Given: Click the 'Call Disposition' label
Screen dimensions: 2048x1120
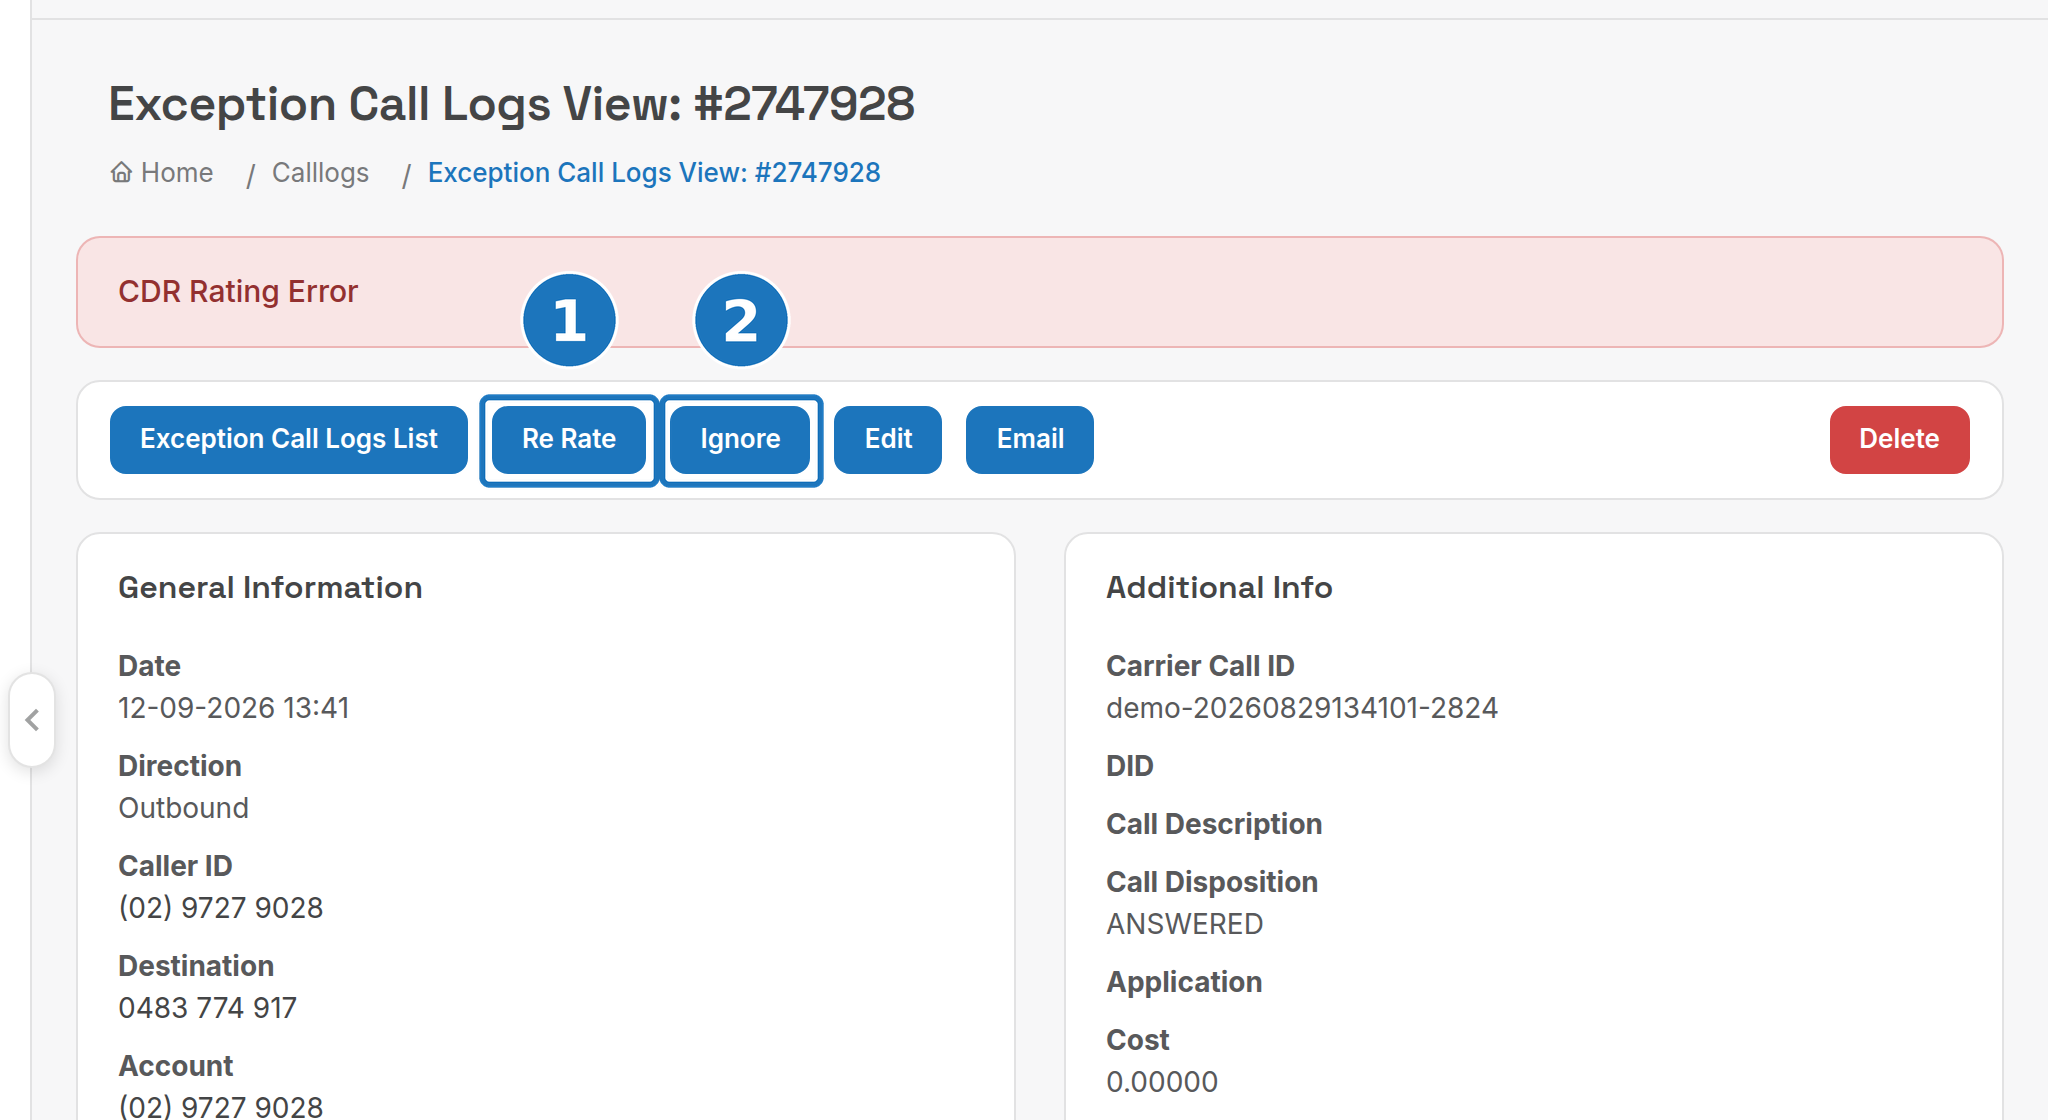Looking at the screenshot, I should [x=1212, y=882].
